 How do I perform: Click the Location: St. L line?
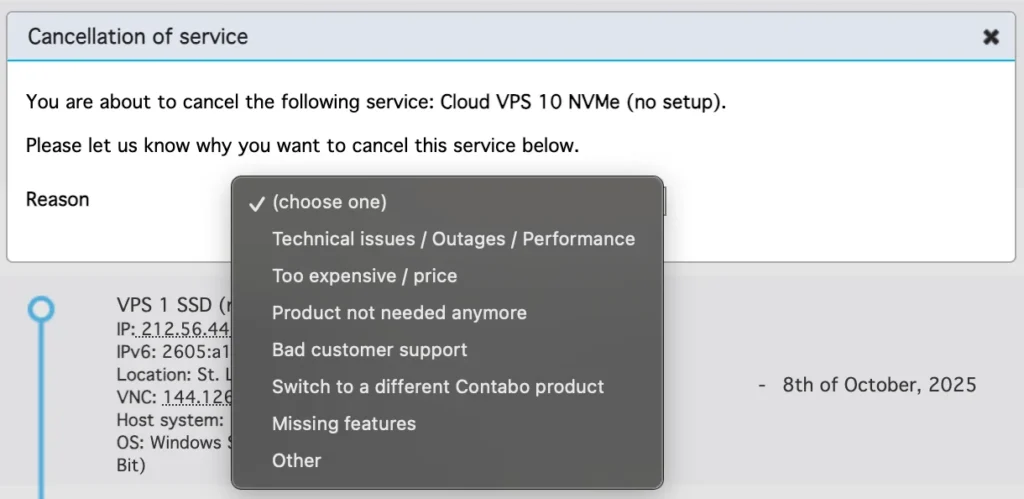pos(172,375)
